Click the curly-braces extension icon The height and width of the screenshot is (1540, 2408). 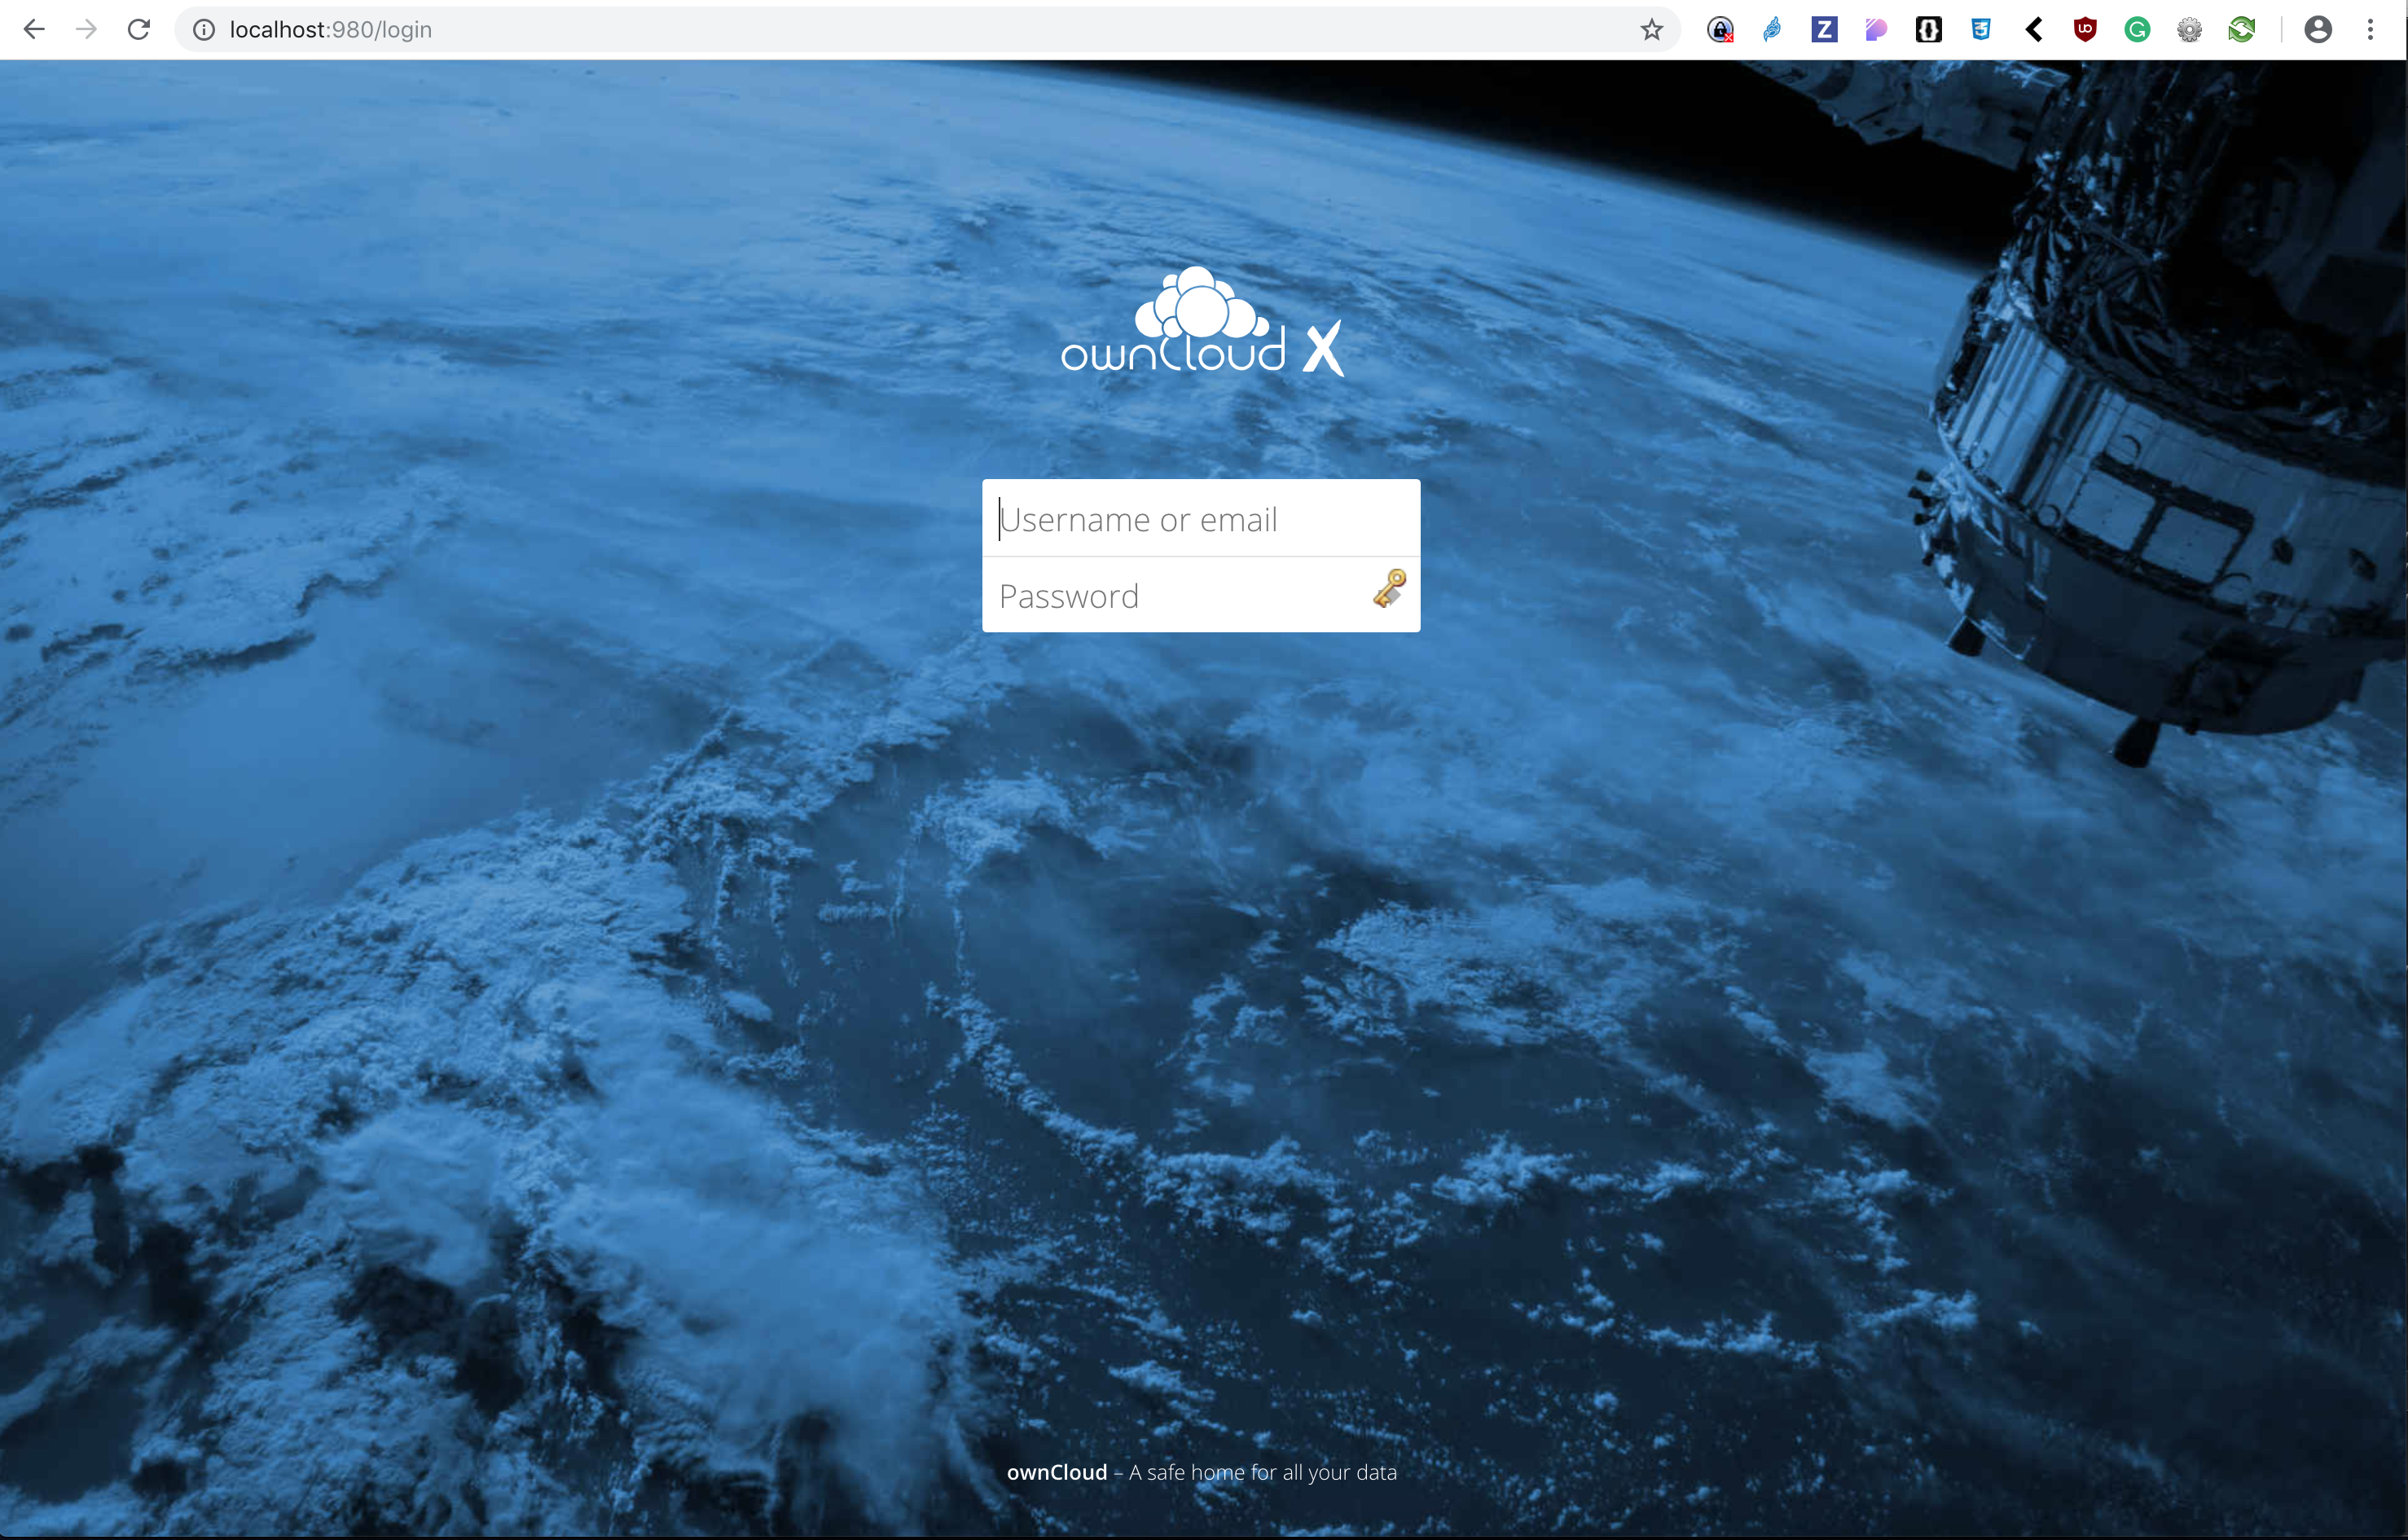click(x=1929, y=29)
